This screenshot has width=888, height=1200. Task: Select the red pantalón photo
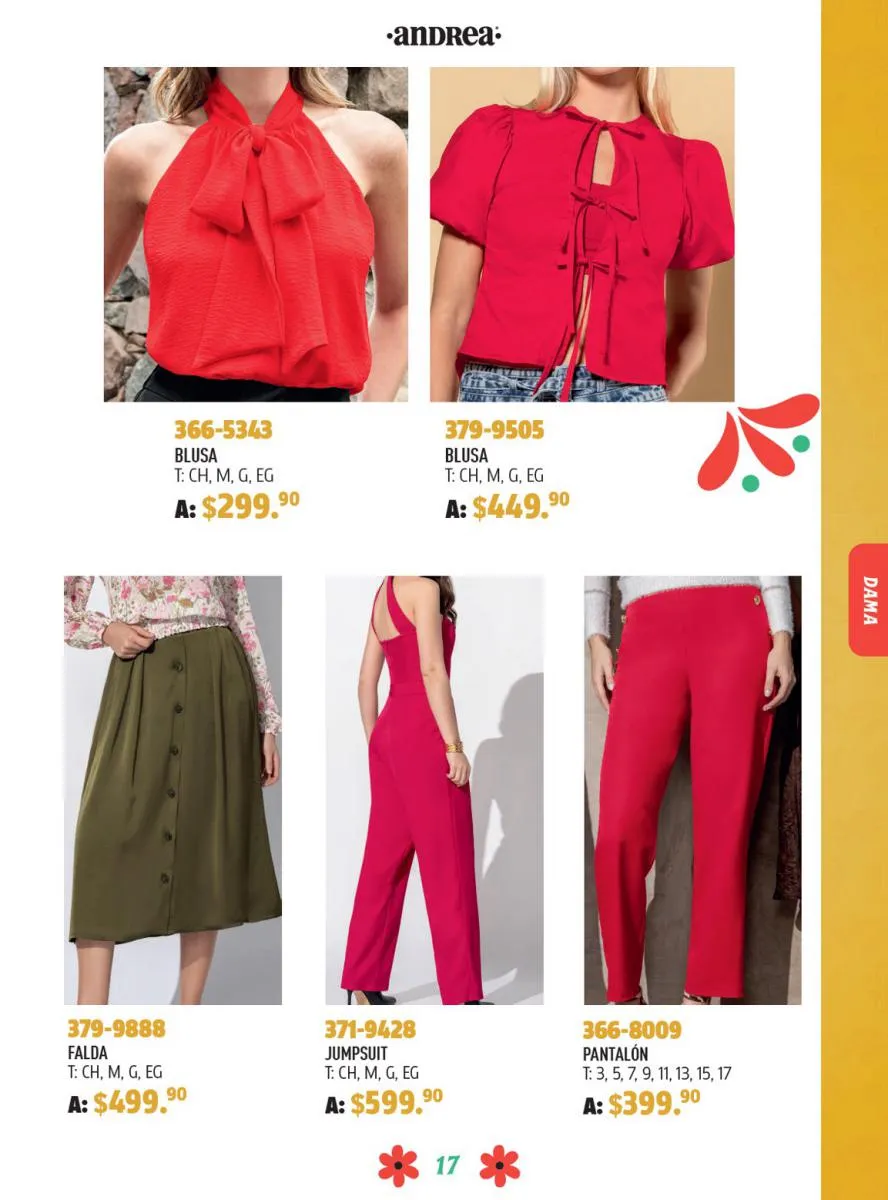click(x=692, y=790)
